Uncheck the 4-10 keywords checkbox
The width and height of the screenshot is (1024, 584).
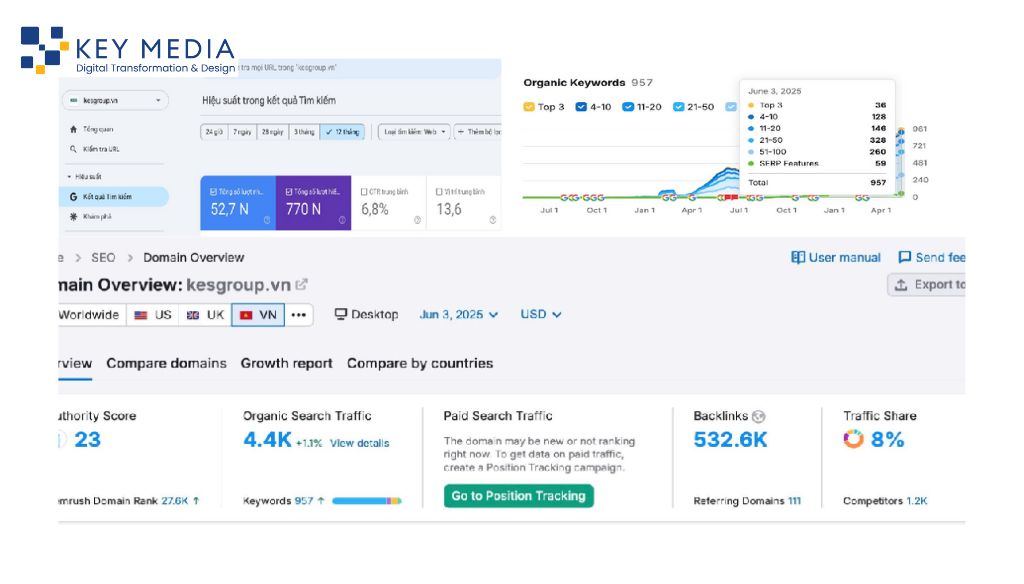pyautogui.click(x=581, y=106)
